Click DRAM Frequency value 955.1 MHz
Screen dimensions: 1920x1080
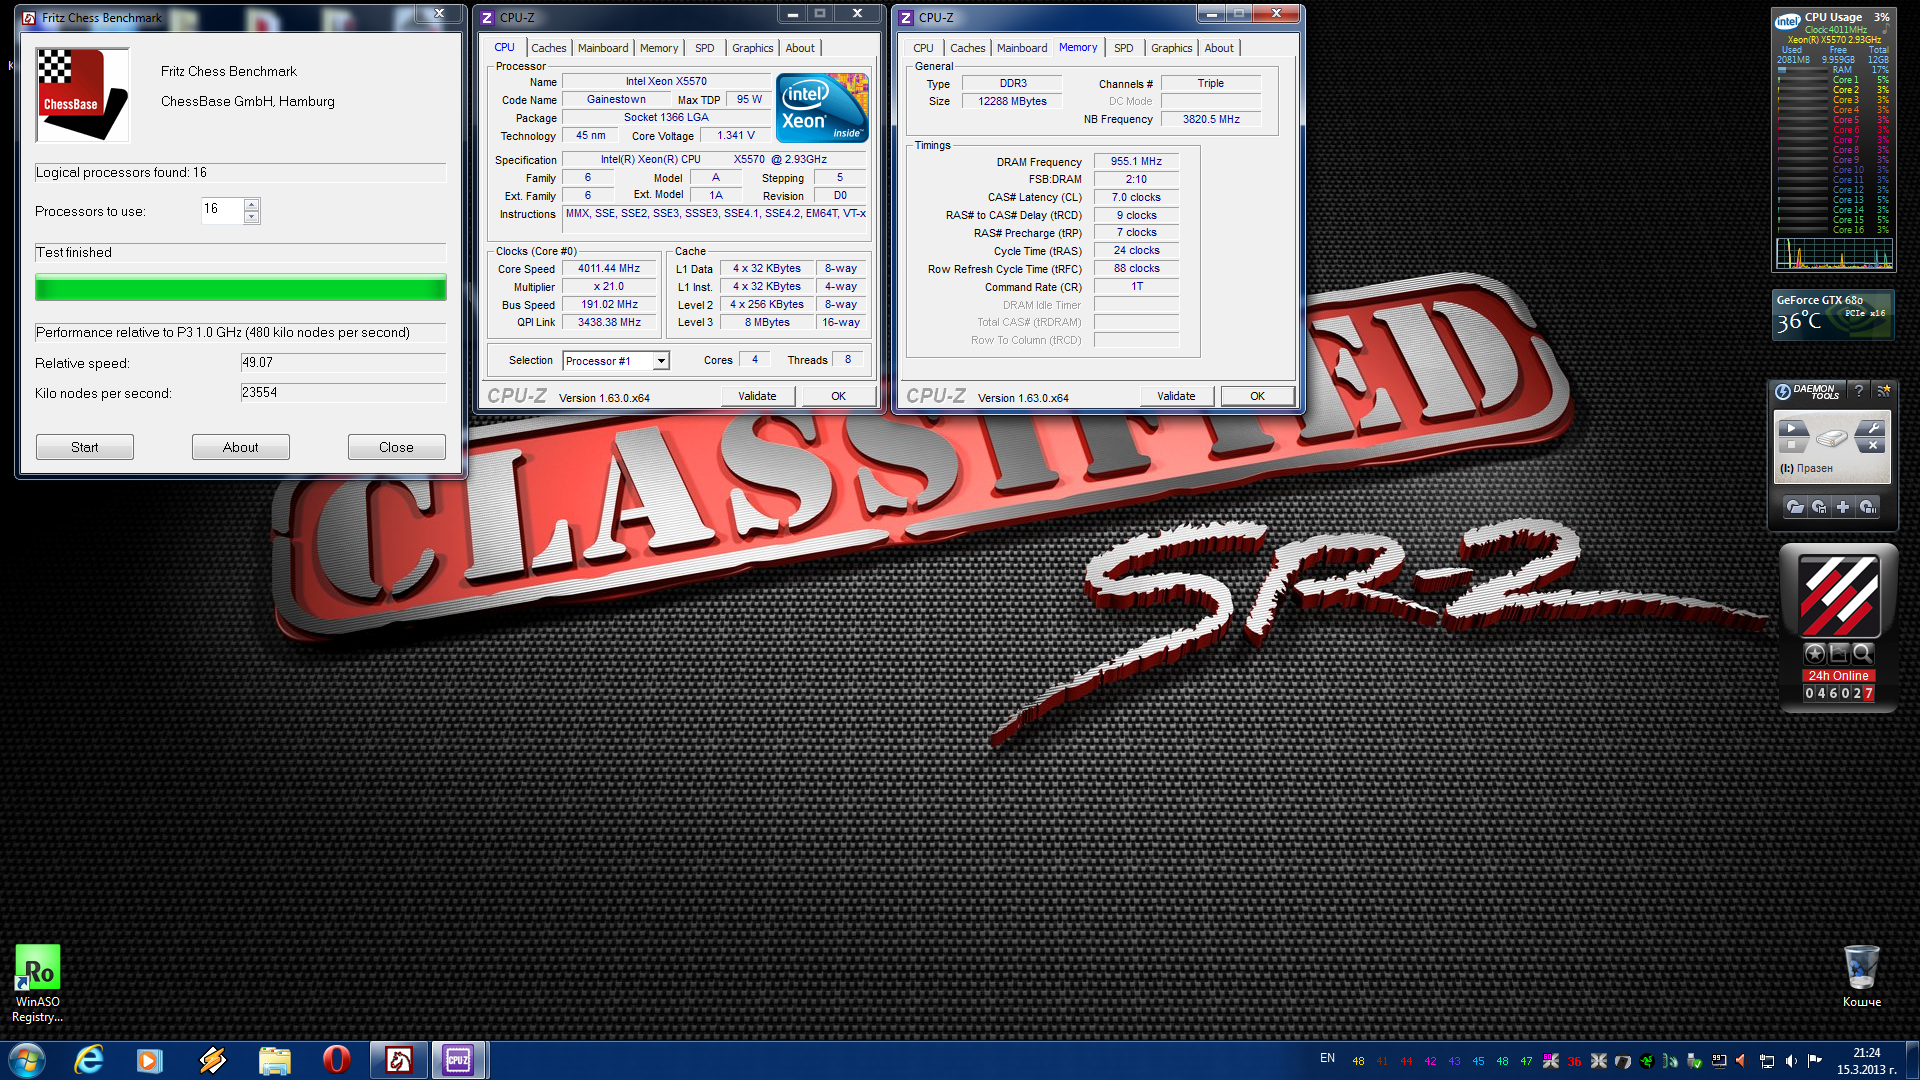tap(1136, 161)
